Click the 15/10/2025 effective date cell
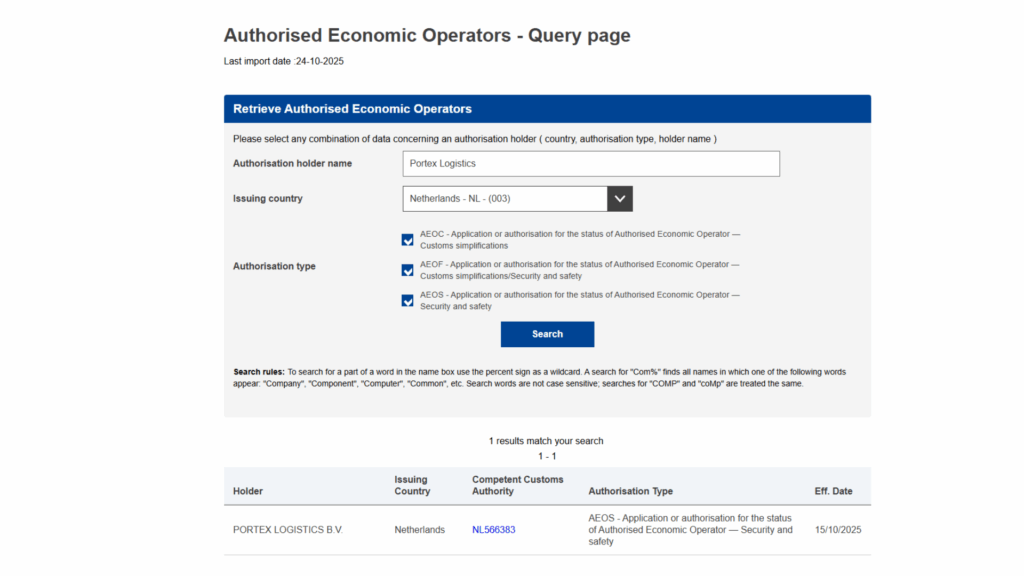This screenshot has width=1024, height=576. click(x=838, y=530)
